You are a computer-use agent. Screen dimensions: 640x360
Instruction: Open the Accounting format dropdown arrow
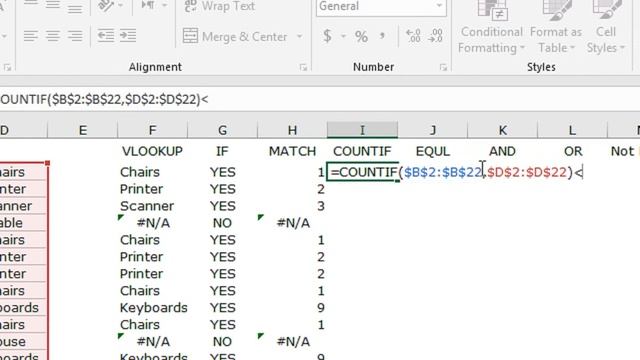[x=343, y=37]
